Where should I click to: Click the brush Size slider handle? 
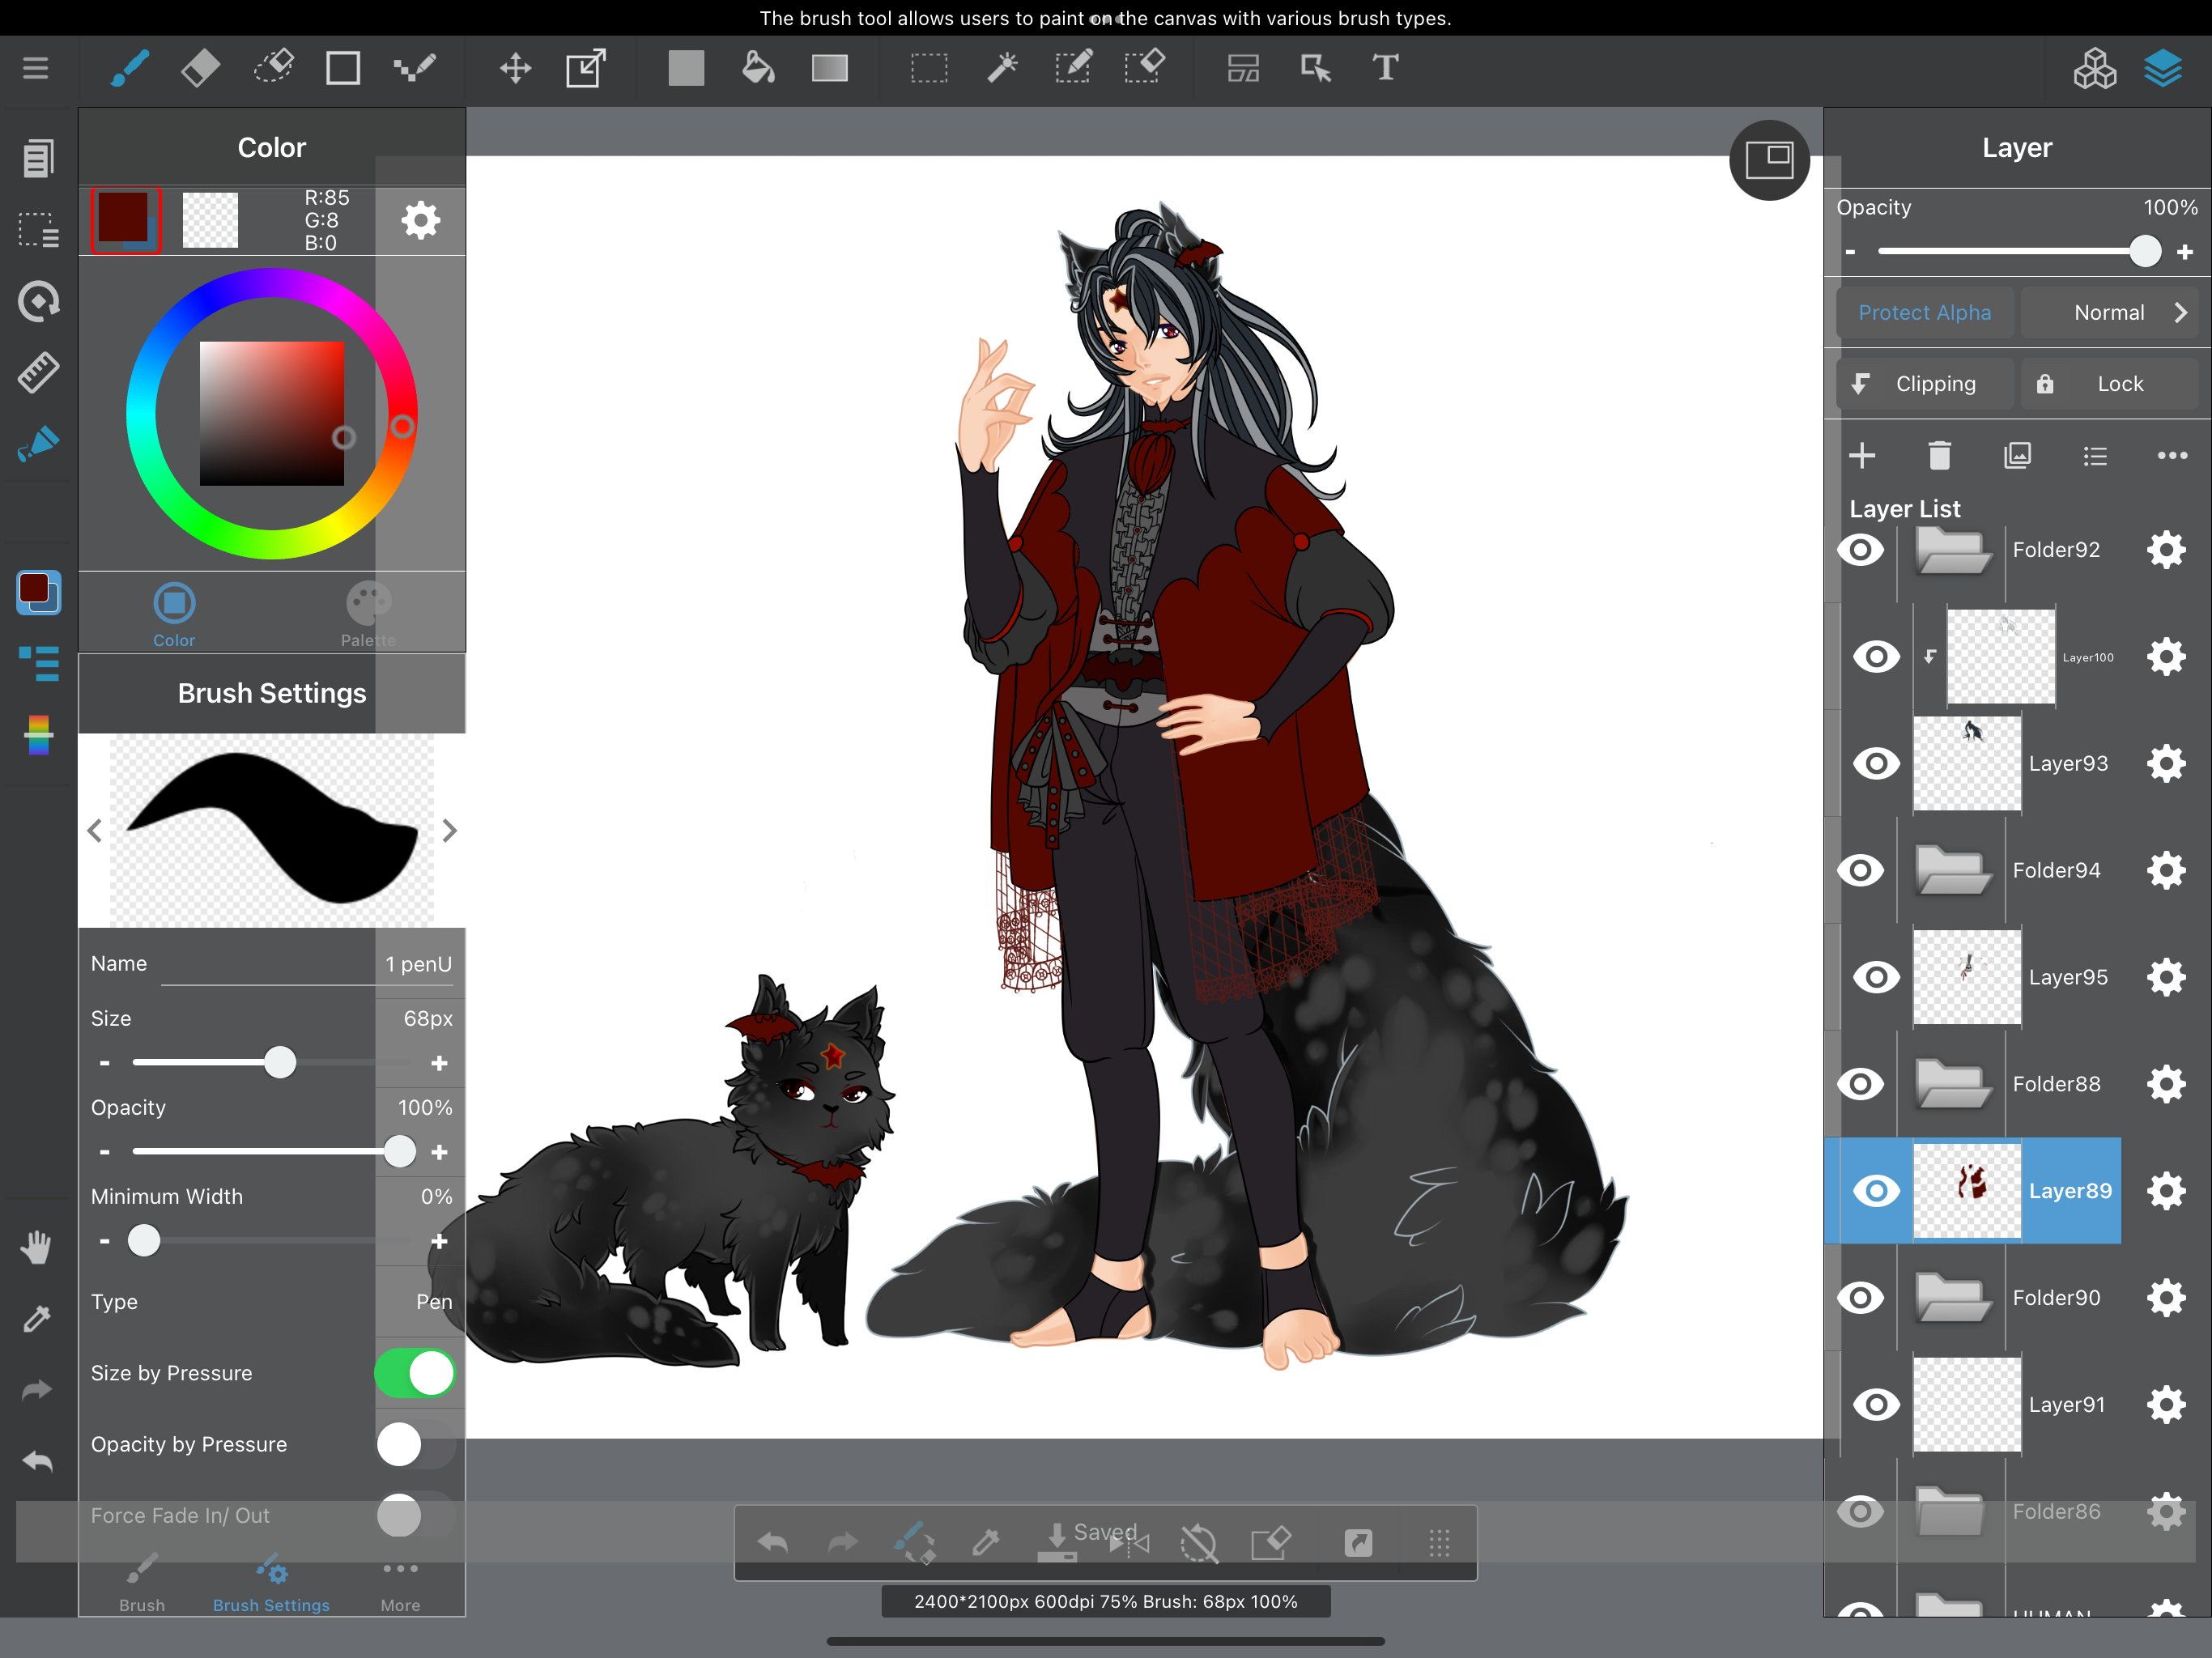pyautogui.click(x=280, y=1062)
